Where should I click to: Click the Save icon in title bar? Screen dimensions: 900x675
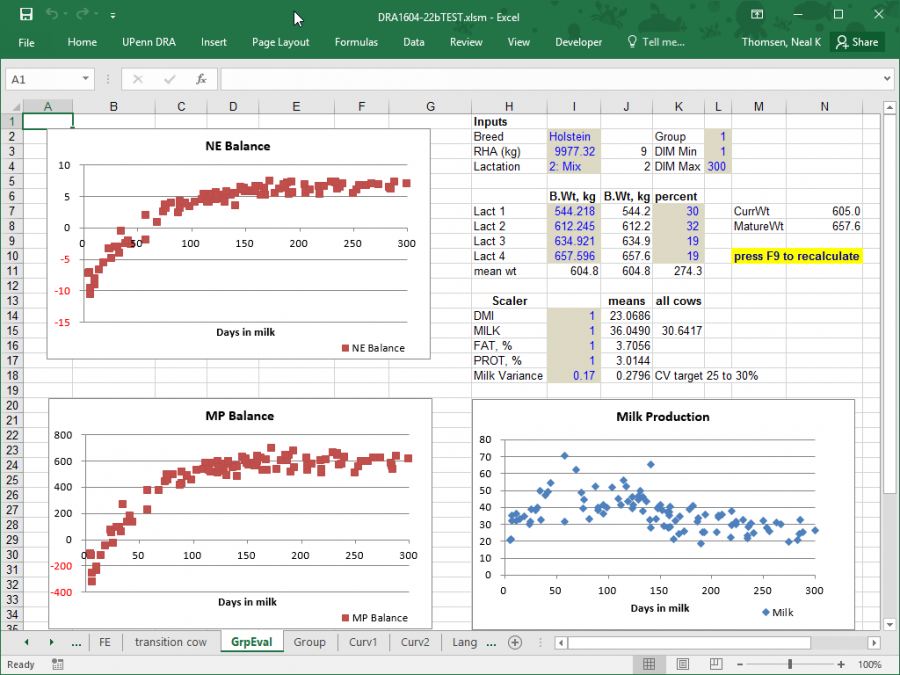pos(26,15)
